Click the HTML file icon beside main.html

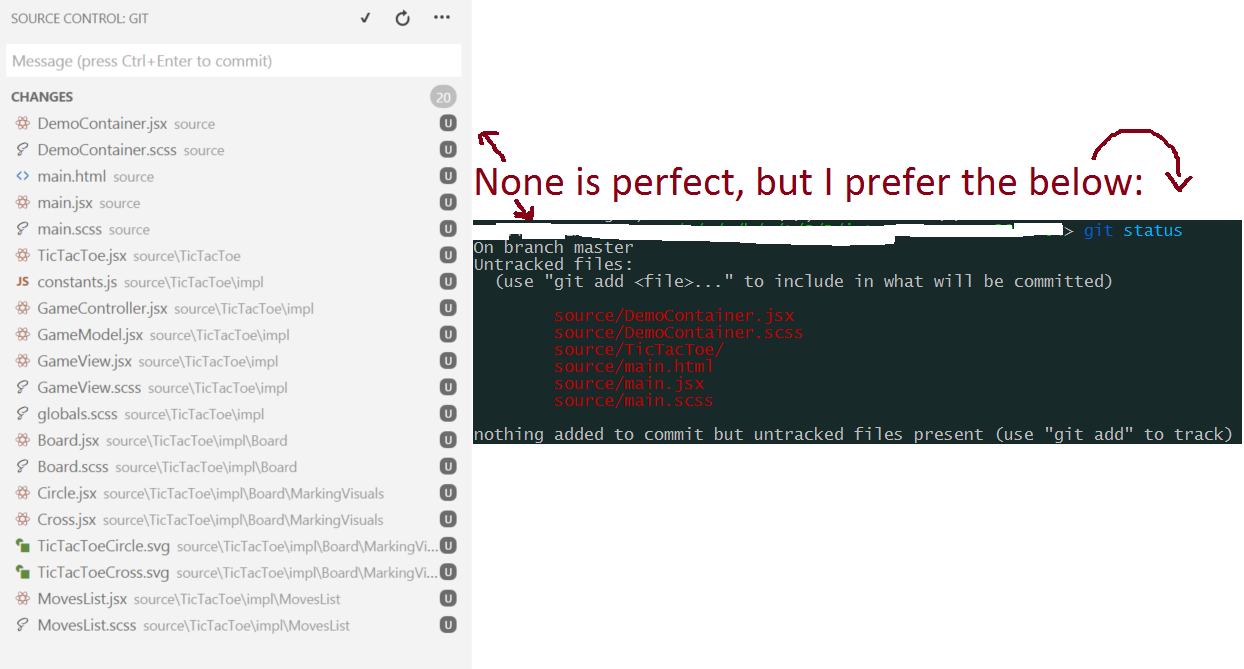[22, 176]
